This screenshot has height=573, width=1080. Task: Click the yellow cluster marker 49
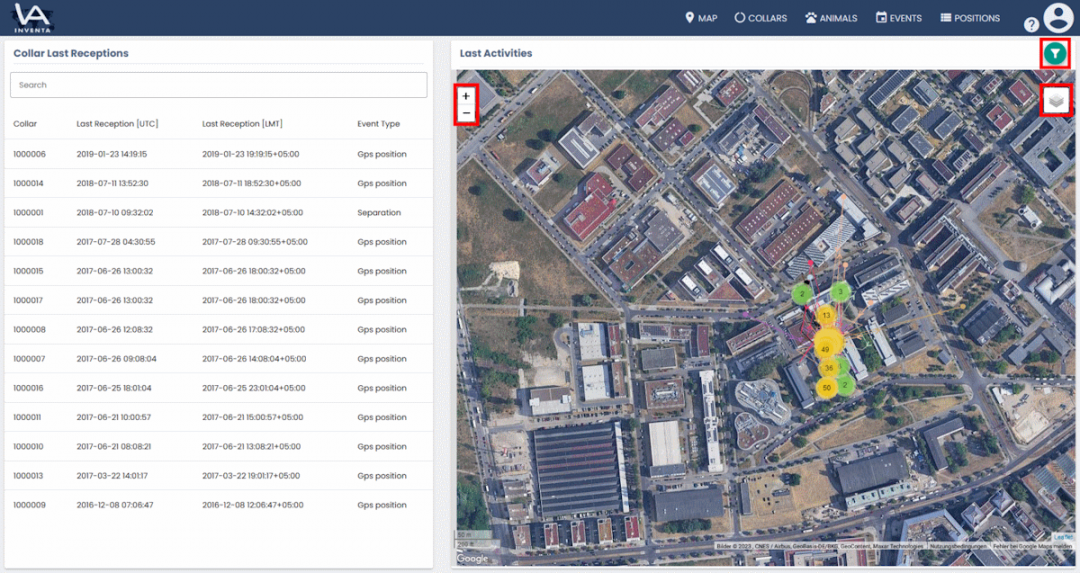coord(825,348)
